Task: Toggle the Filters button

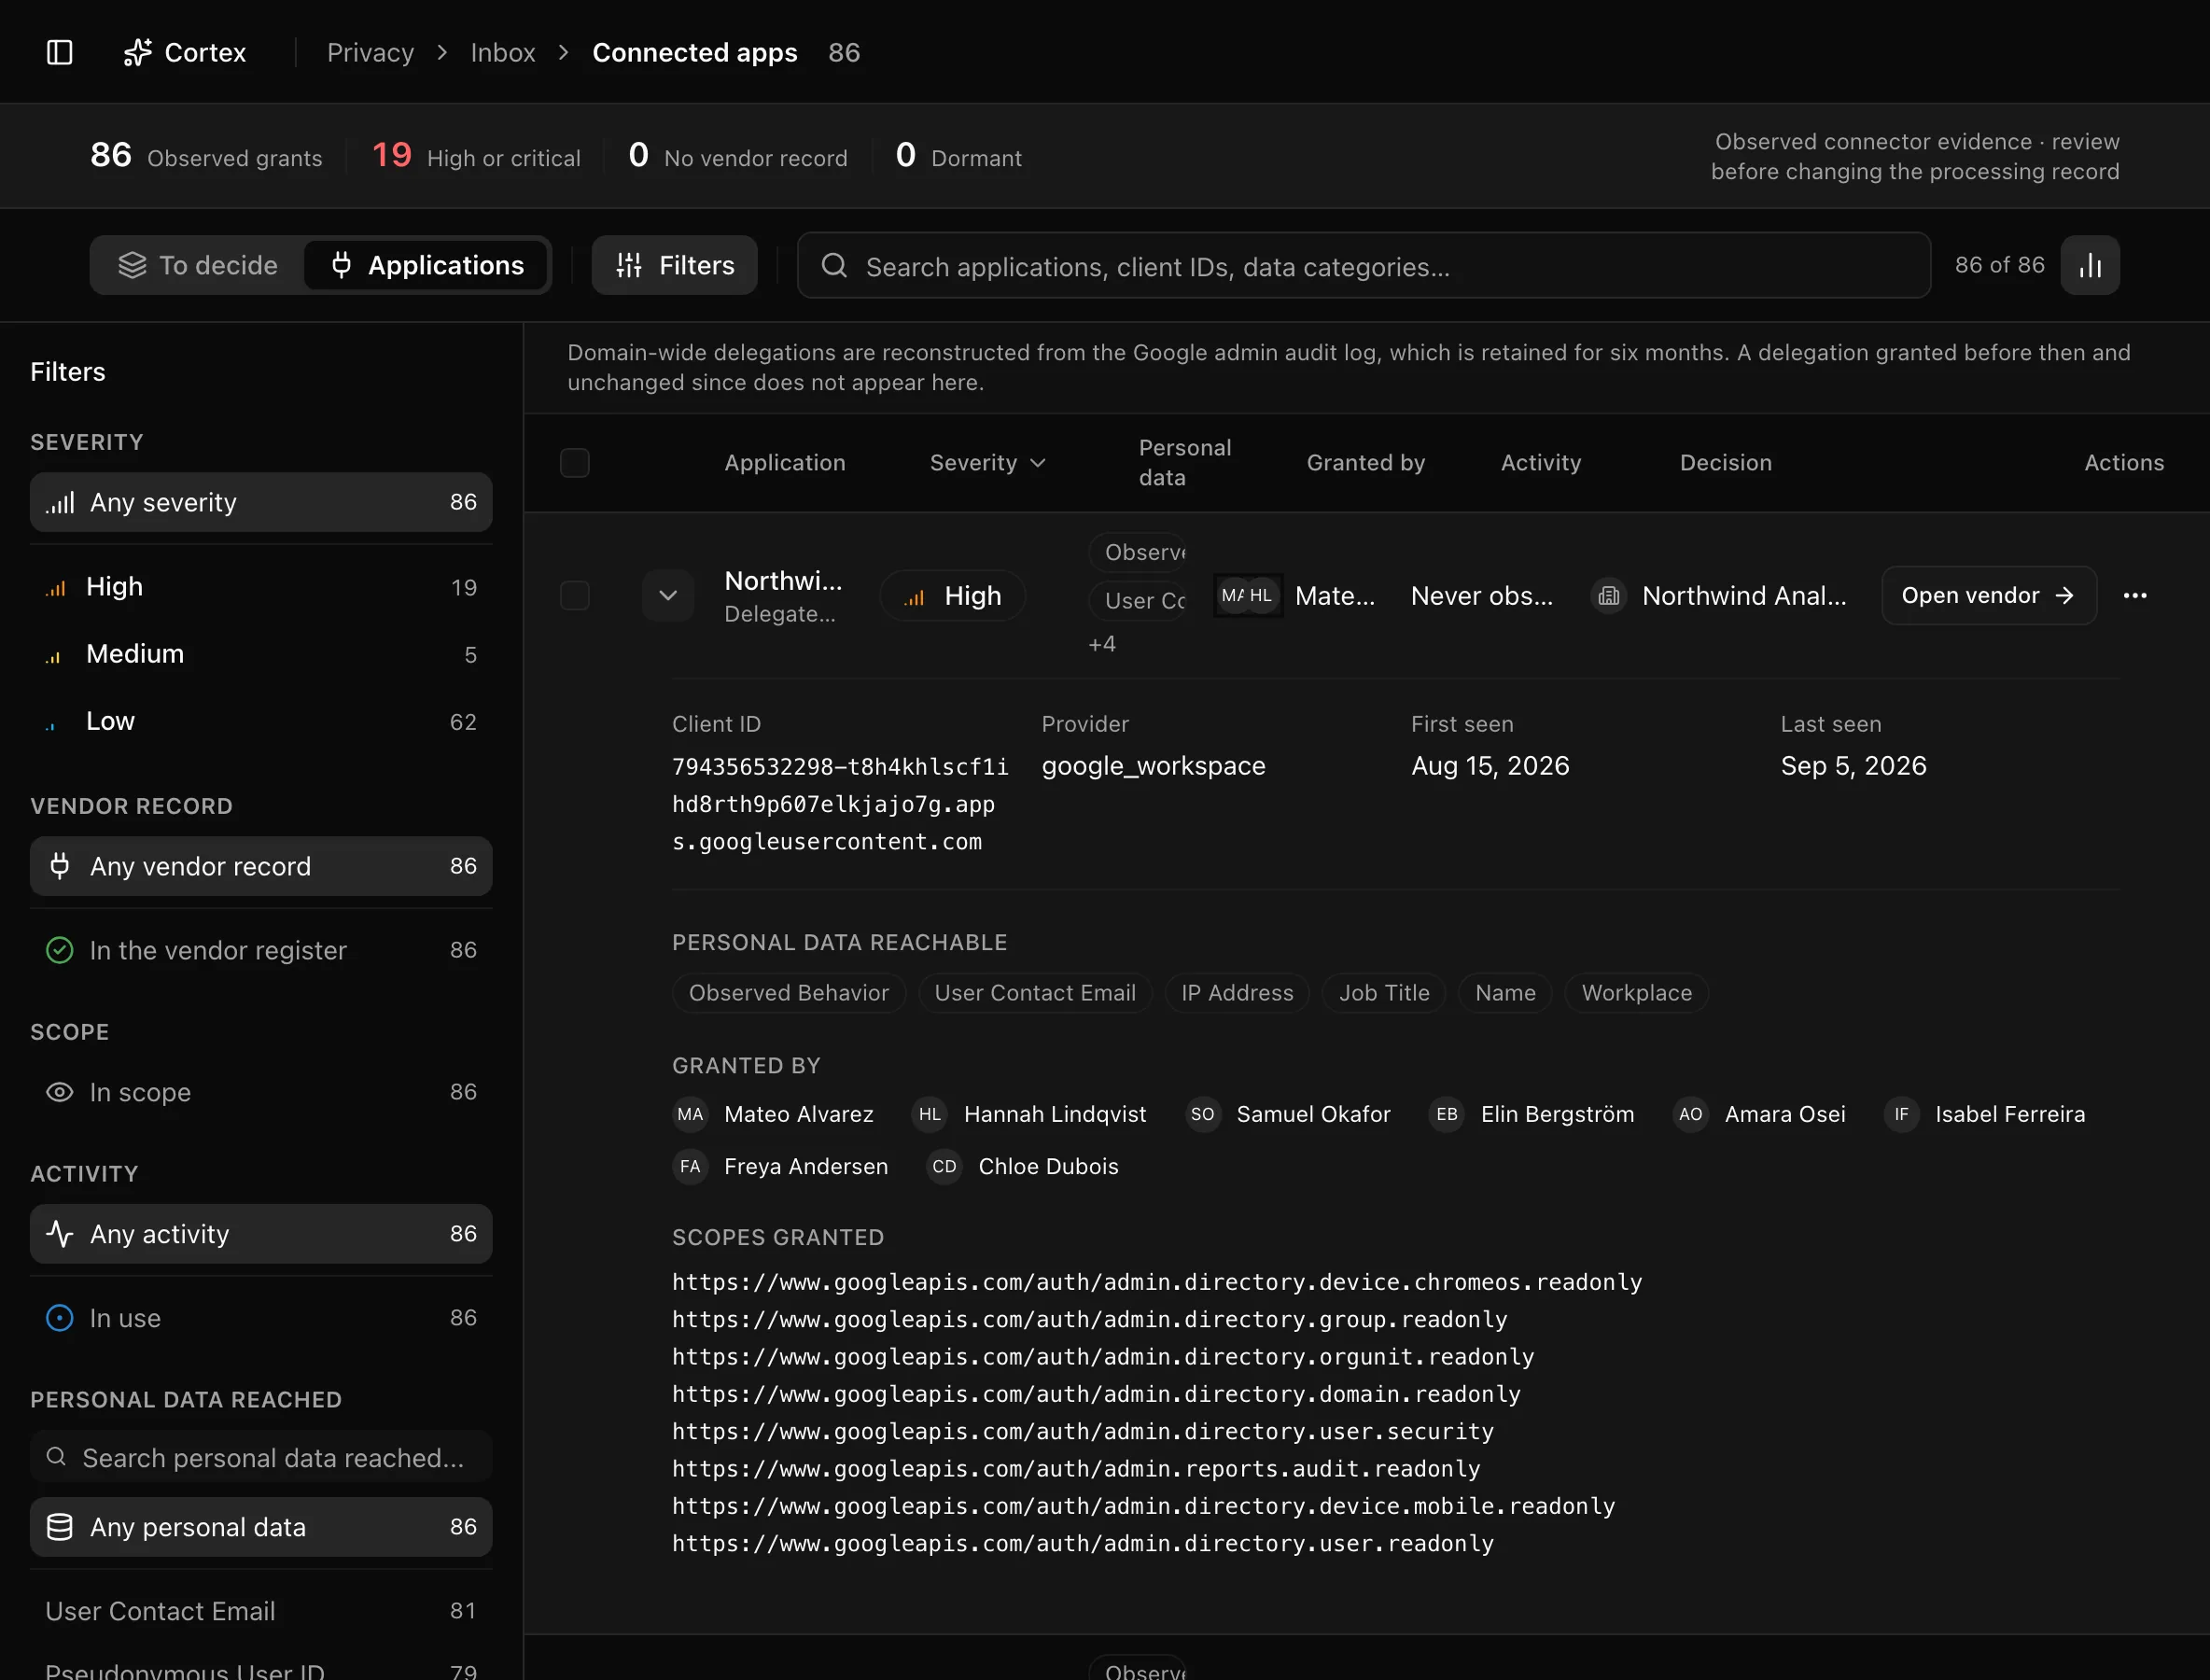Action: click(675, 265)
